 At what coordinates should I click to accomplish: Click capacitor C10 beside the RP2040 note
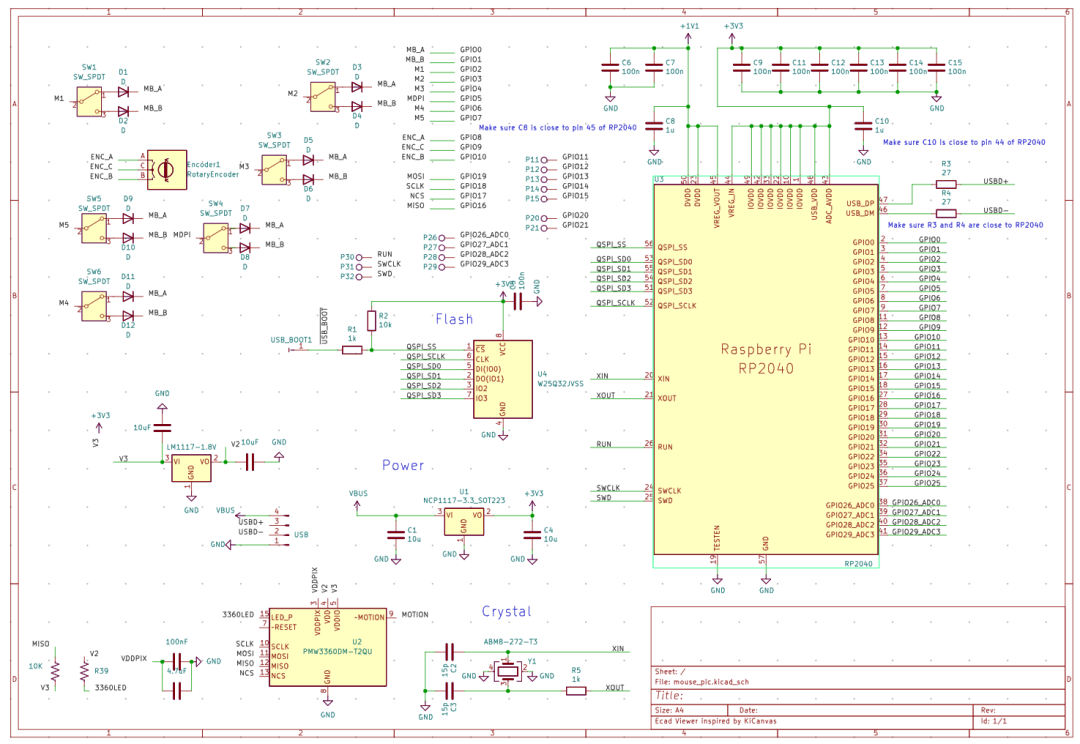(x=862, y=125)
